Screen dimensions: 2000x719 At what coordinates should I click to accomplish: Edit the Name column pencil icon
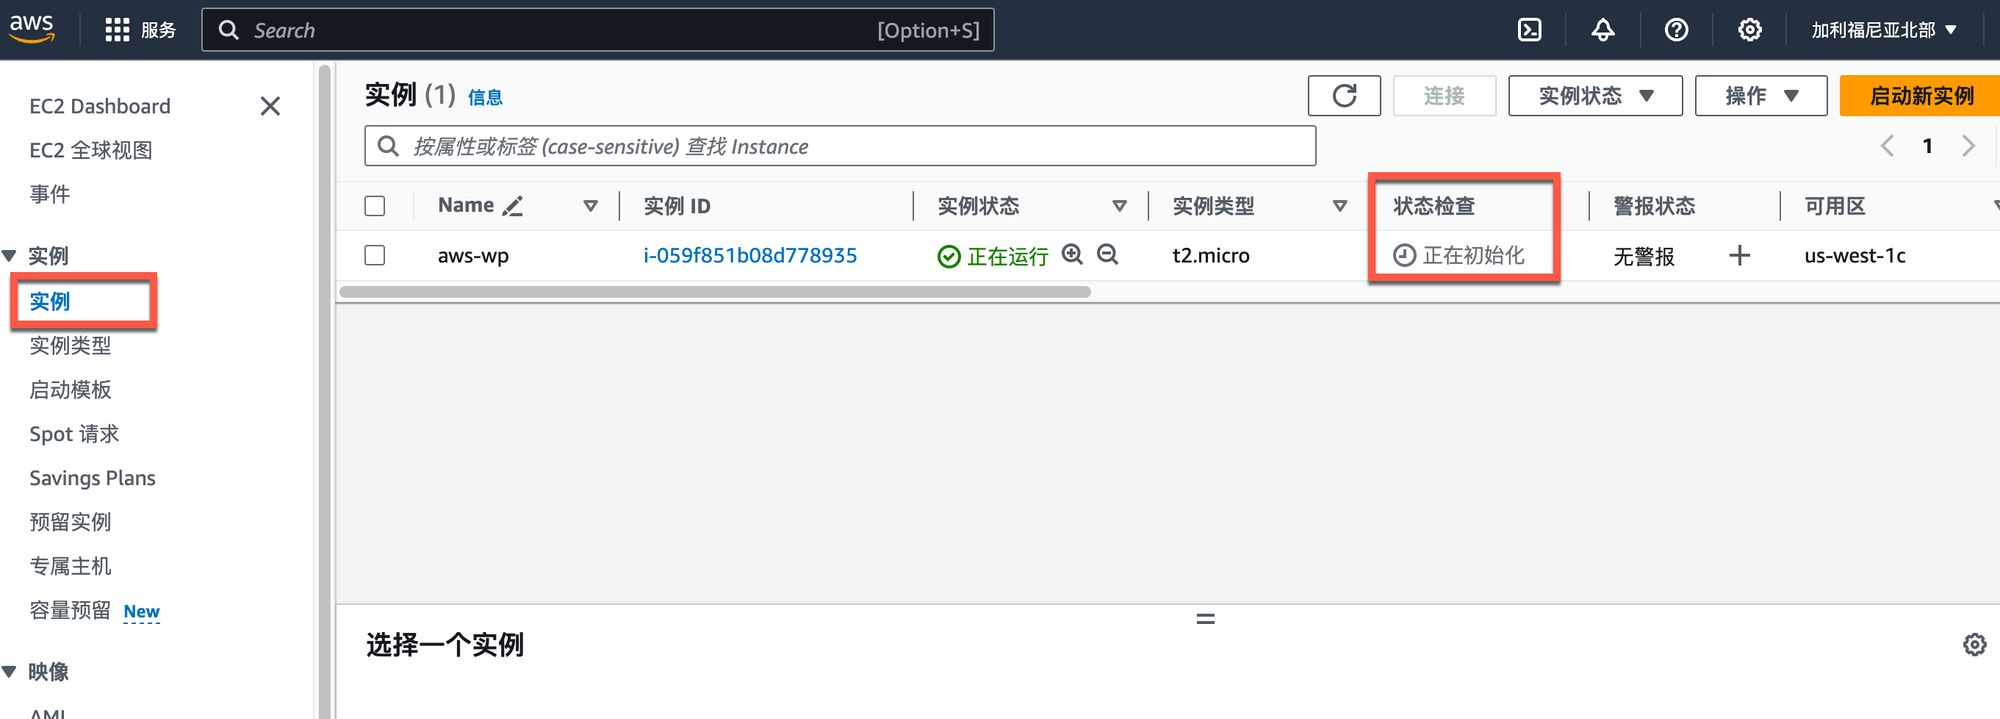pyautogui.click(x=513, y=206)
